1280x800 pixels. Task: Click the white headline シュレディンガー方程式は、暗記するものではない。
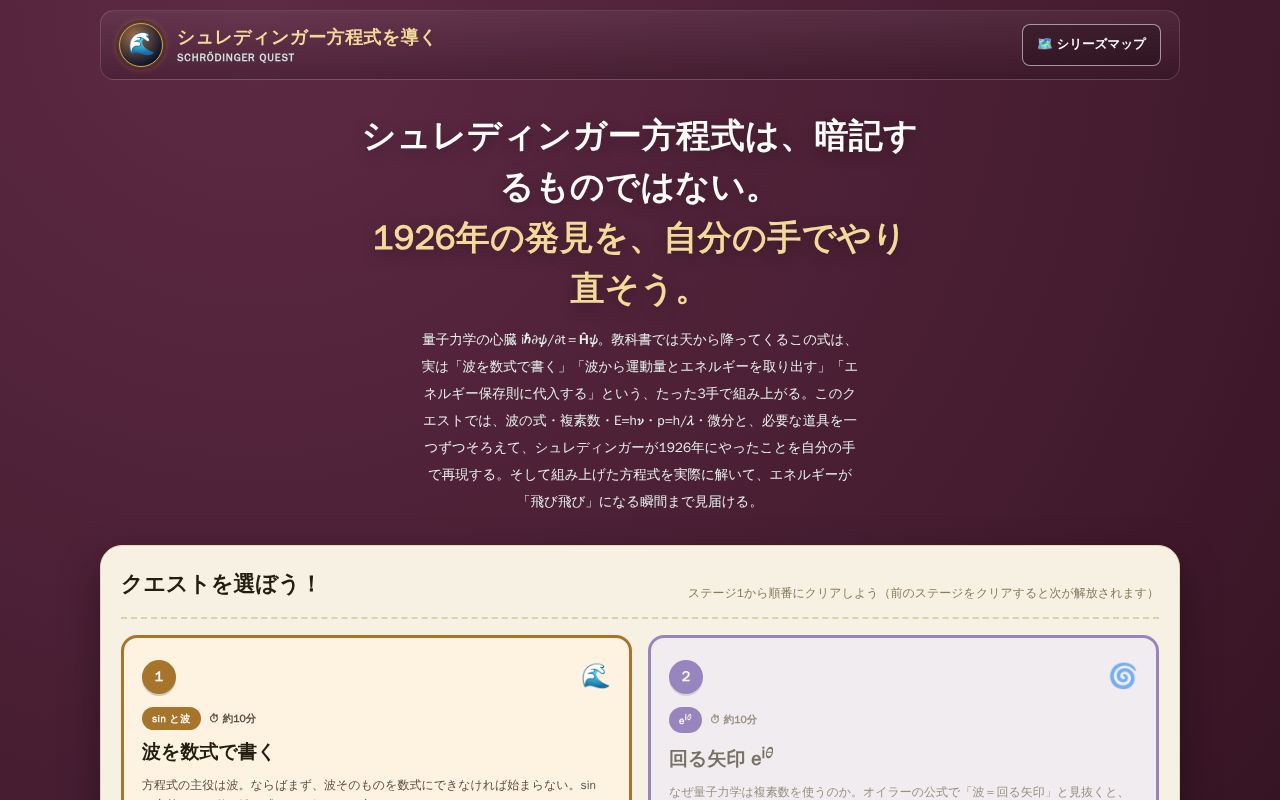tap(640, 161)
